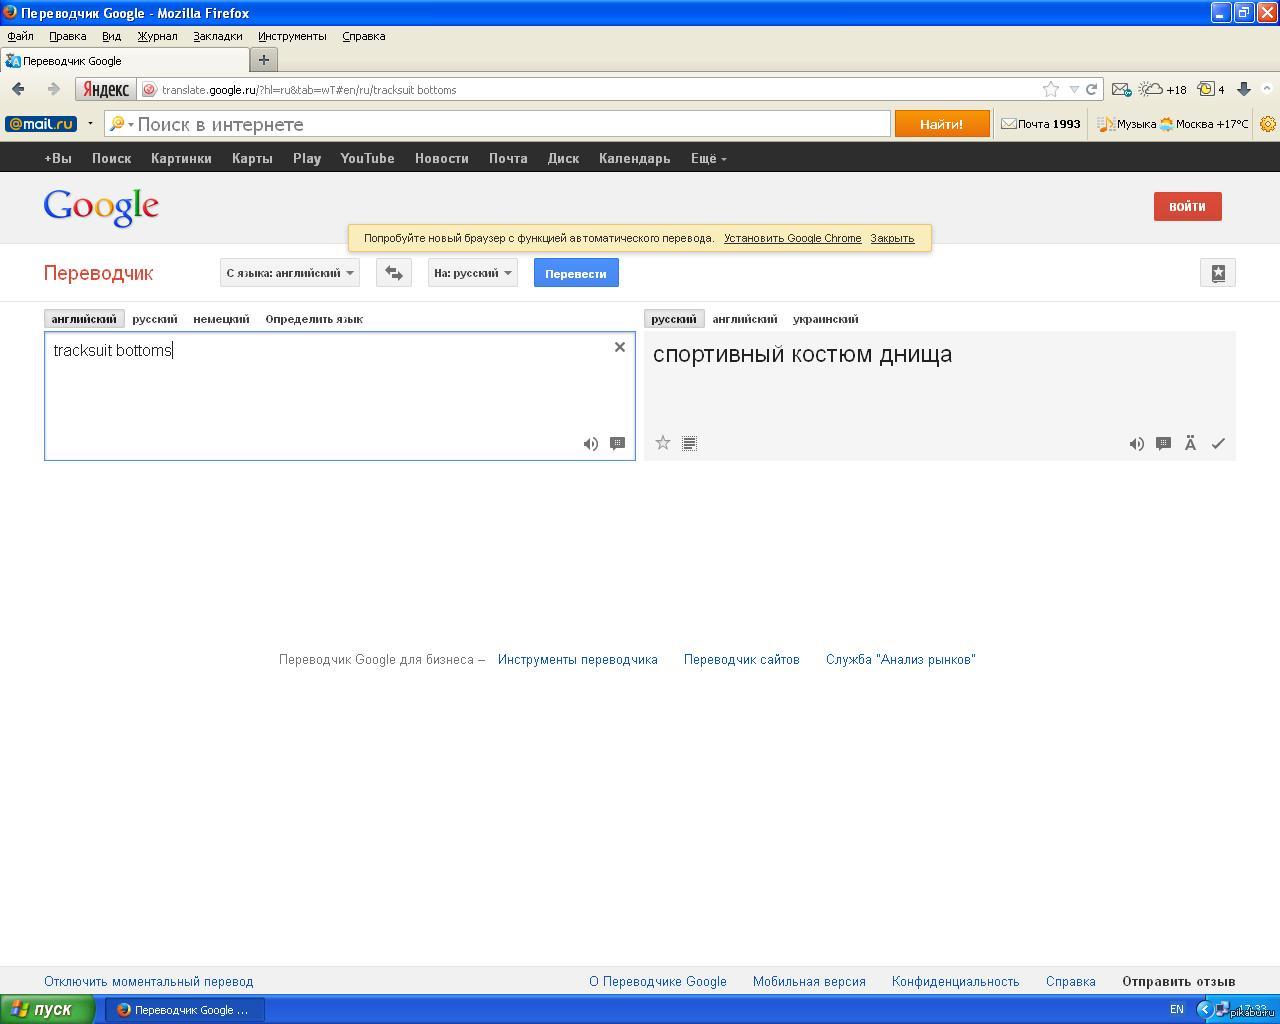Select all translation text icon
The height and width of the screenshot is (1024, 1280).
coord(689,443)
